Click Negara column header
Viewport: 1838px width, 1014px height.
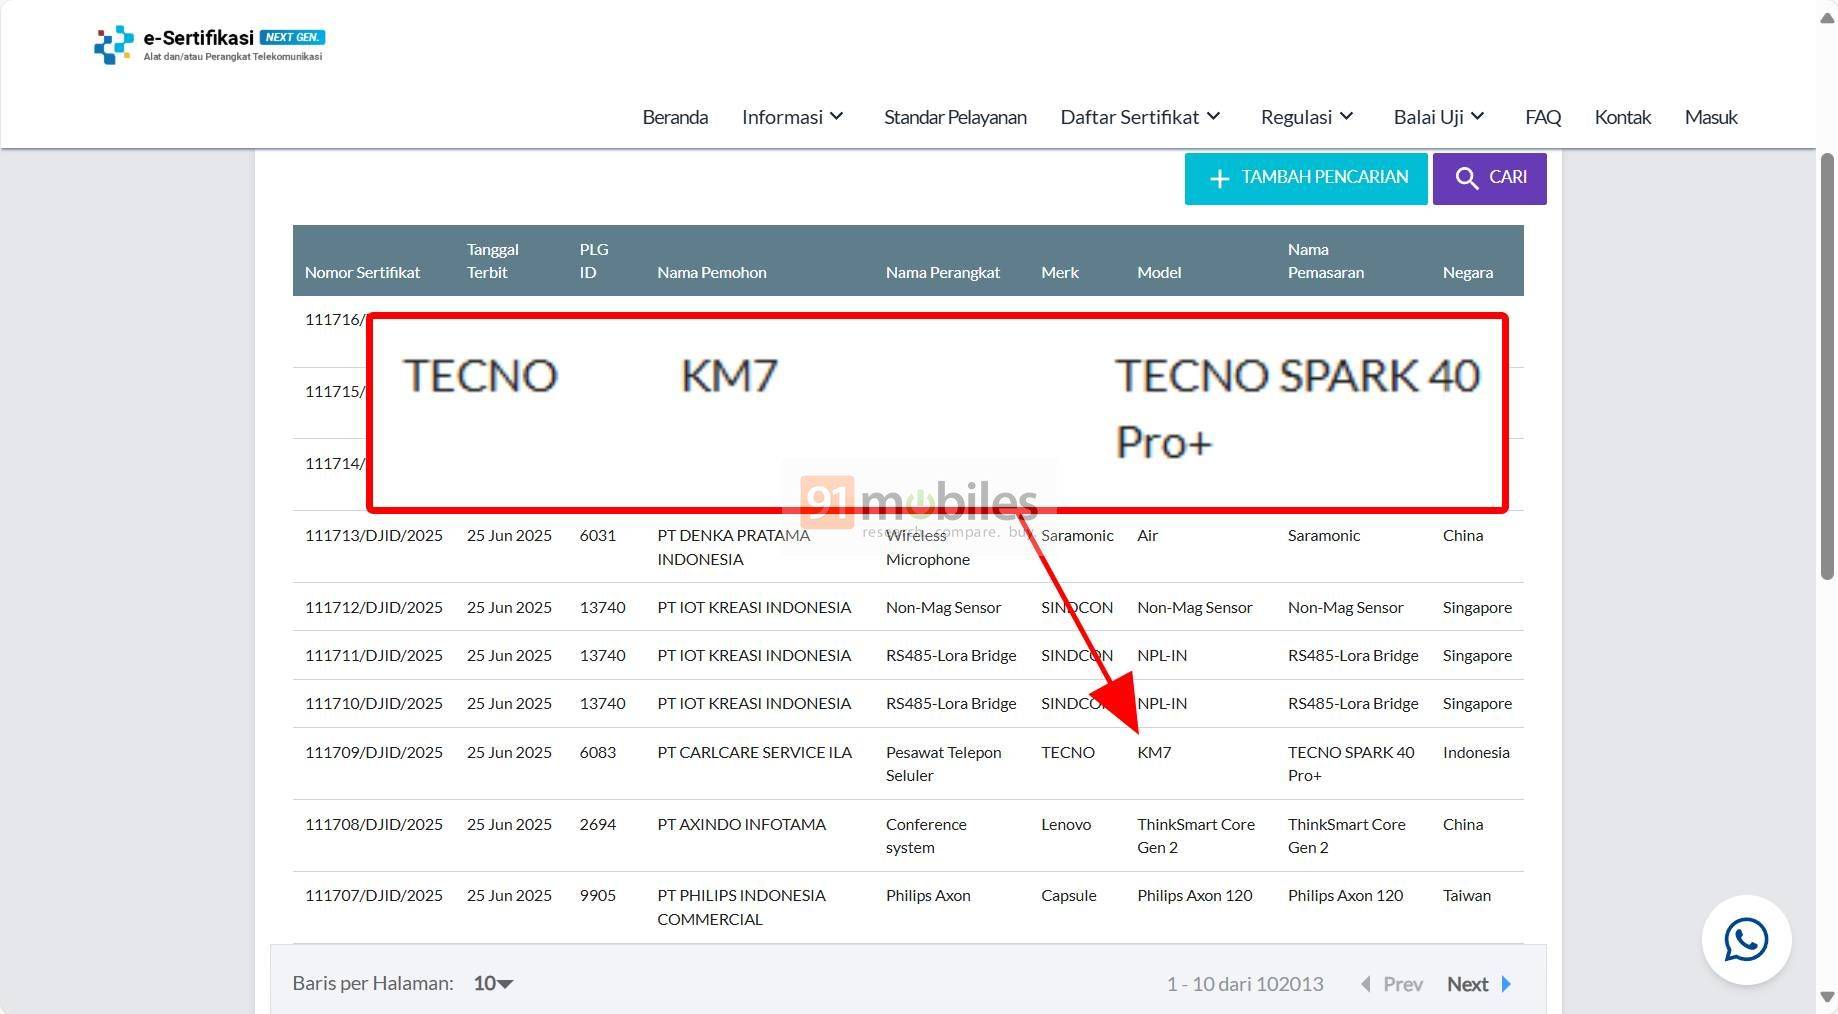tap(1468, 272)
